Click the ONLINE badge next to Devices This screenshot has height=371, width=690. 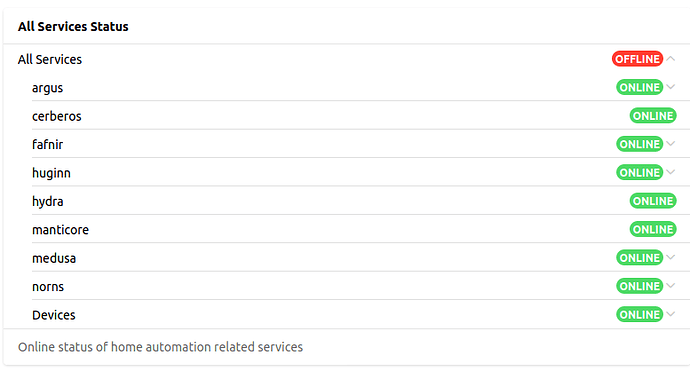(x=639, y=315)
